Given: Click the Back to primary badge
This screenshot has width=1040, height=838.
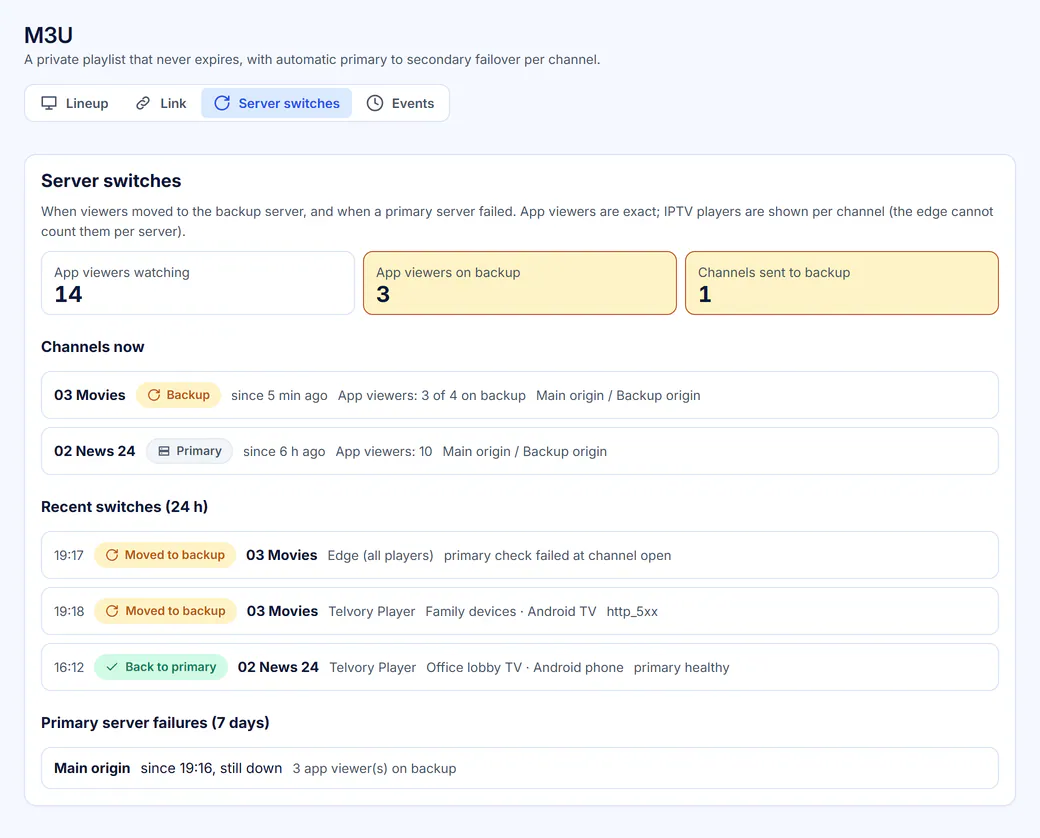Looking at the screenshot, I should [161, 667].
